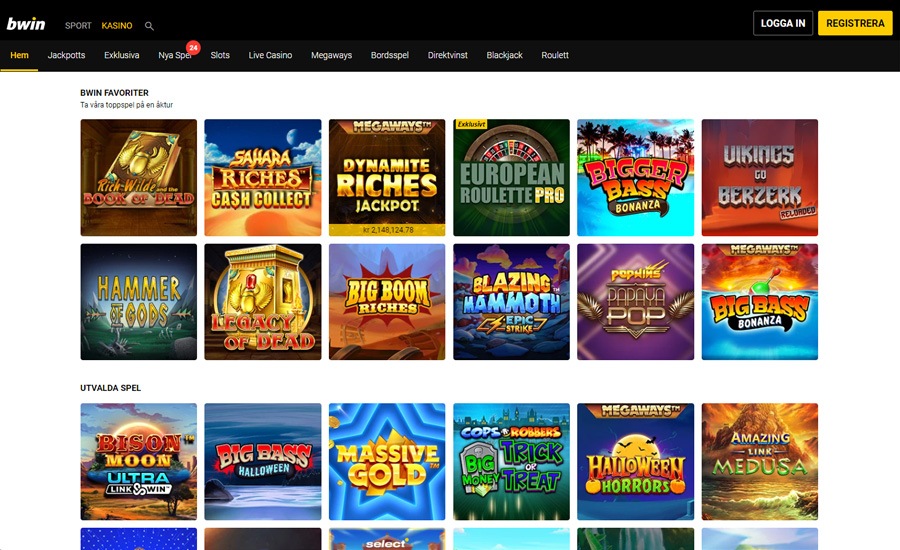Open the Blackjack tab
Viewport: 900px width, 550px height.
(x=505, y=55)
